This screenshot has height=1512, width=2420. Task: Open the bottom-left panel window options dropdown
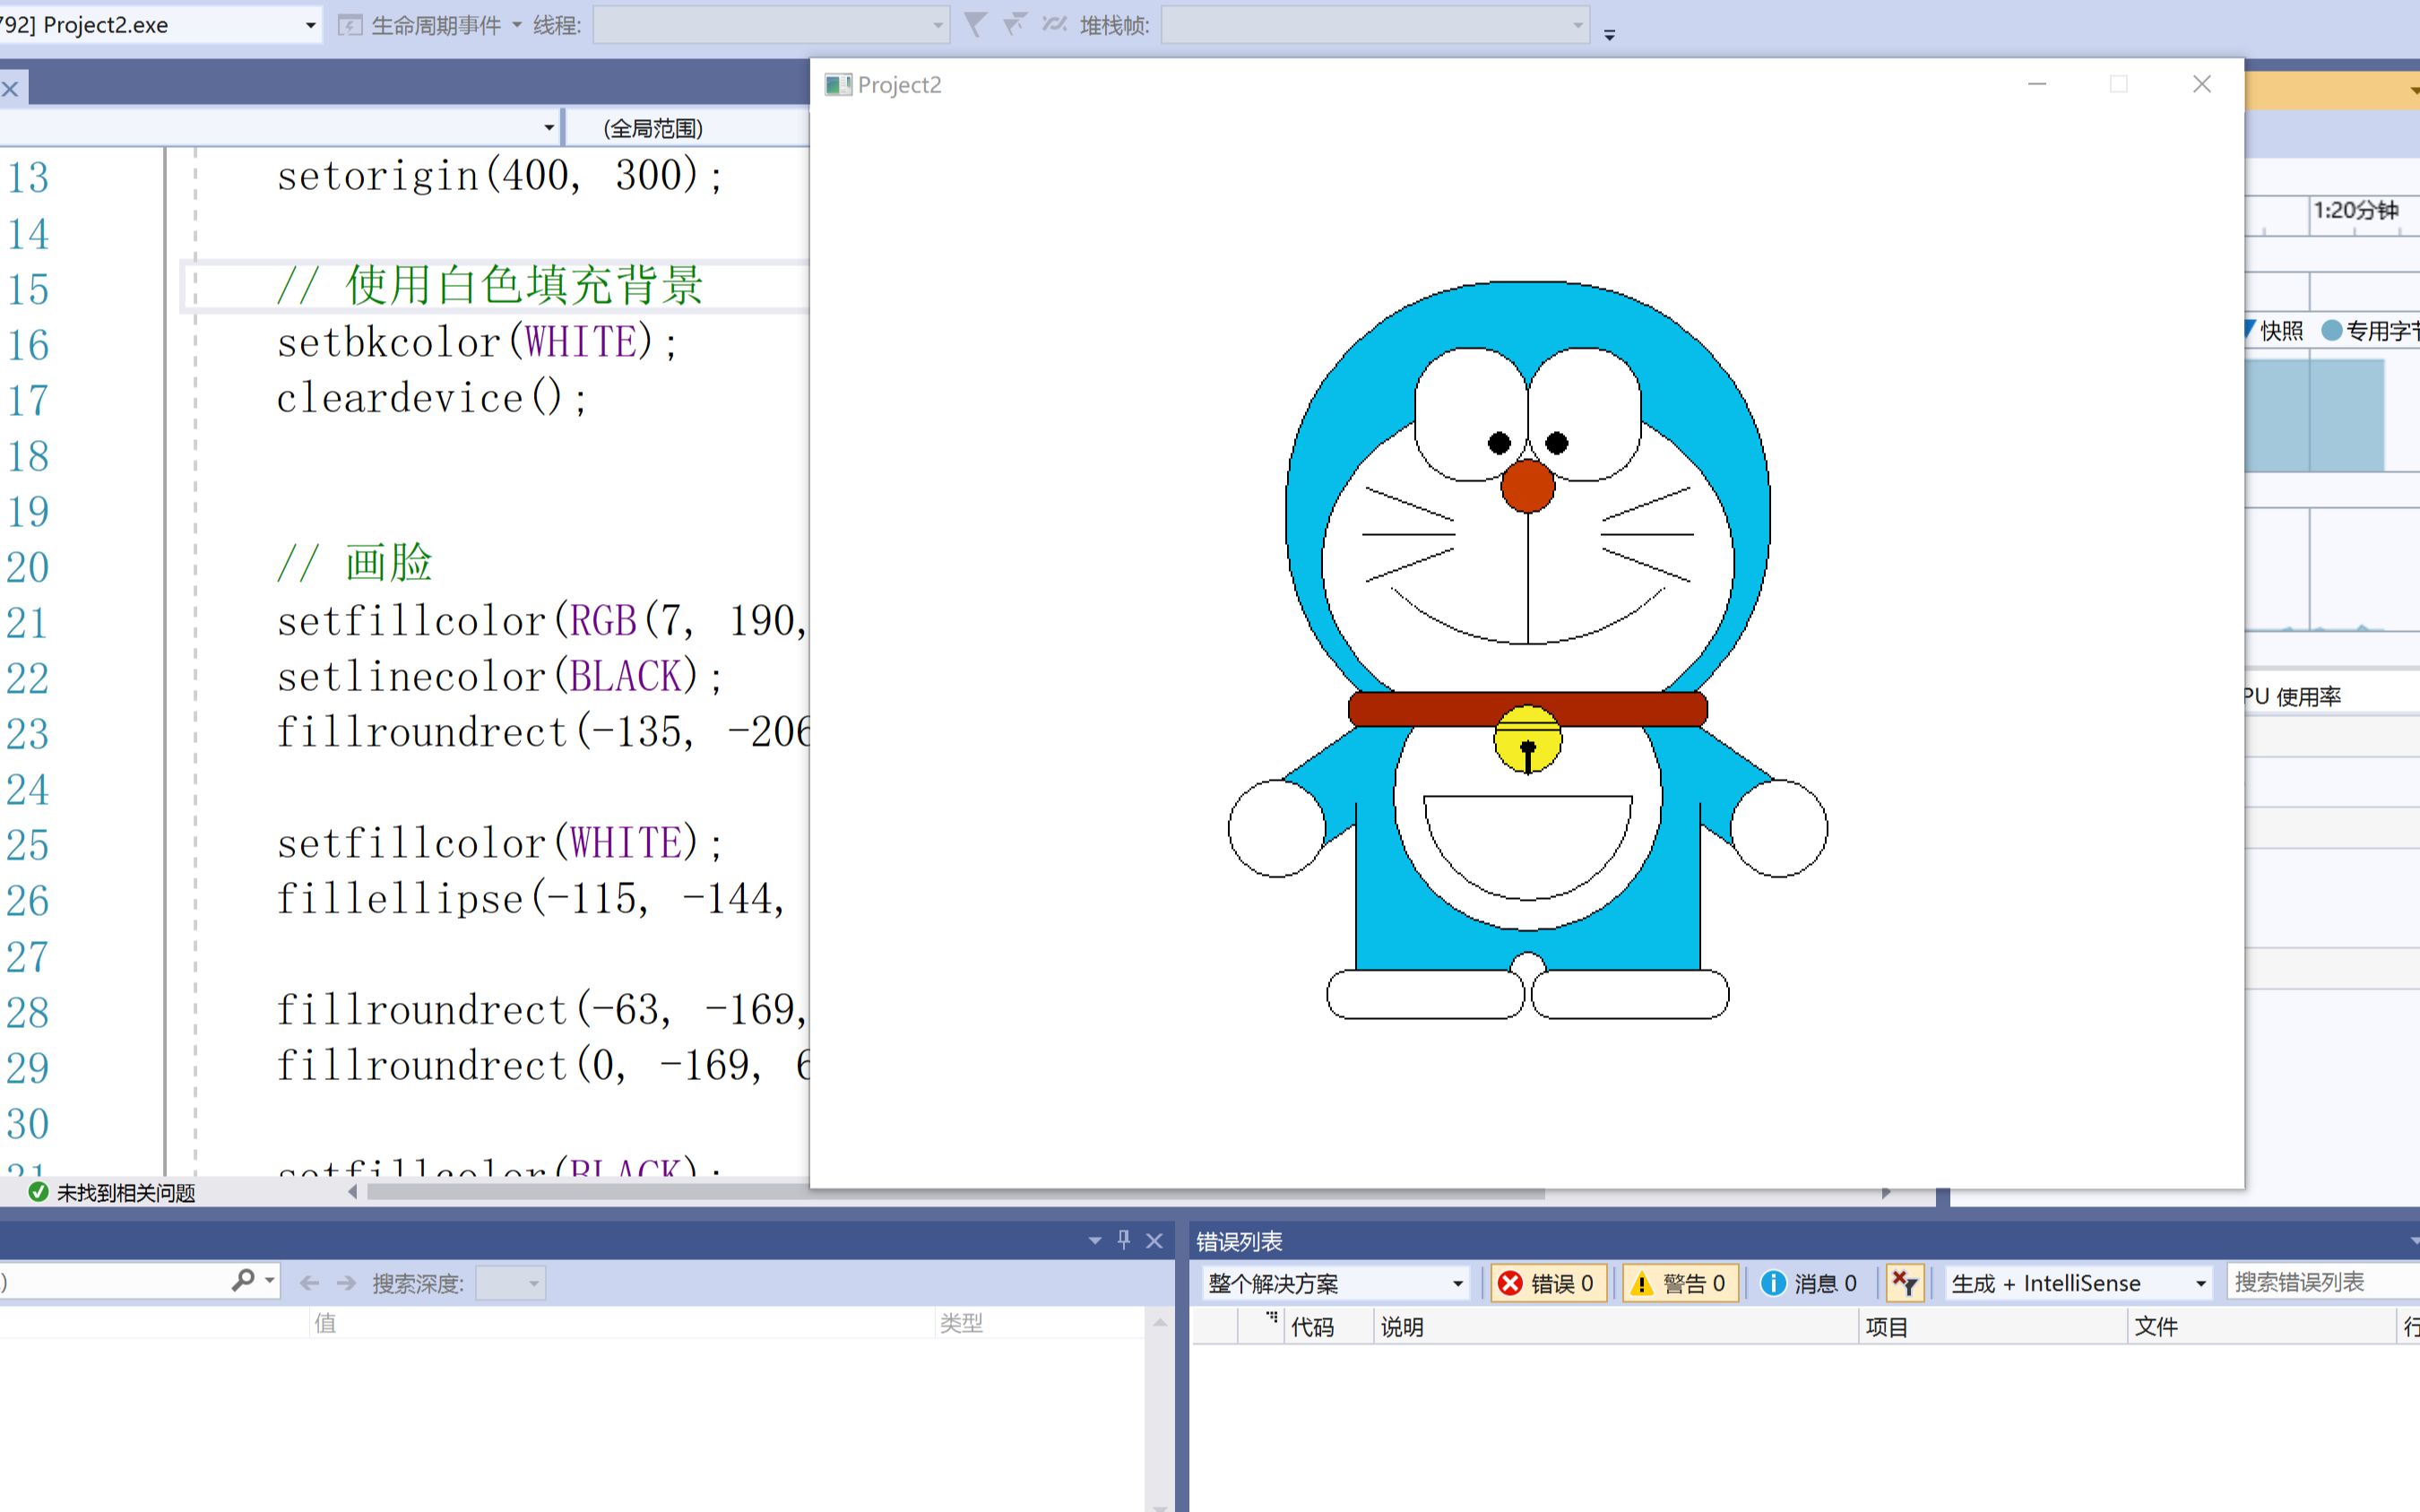click(x=1094, y=1241)
